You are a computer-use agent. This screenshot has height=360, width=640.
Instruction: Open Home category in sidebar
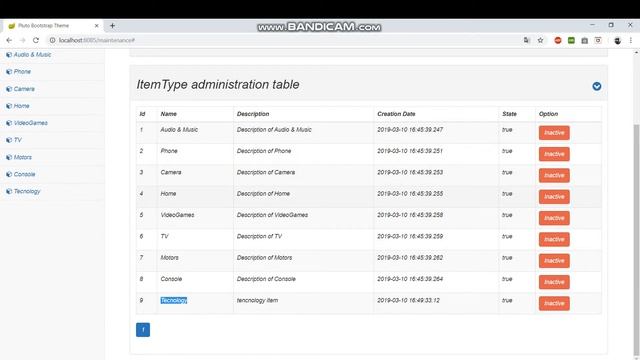click(22, 106)
